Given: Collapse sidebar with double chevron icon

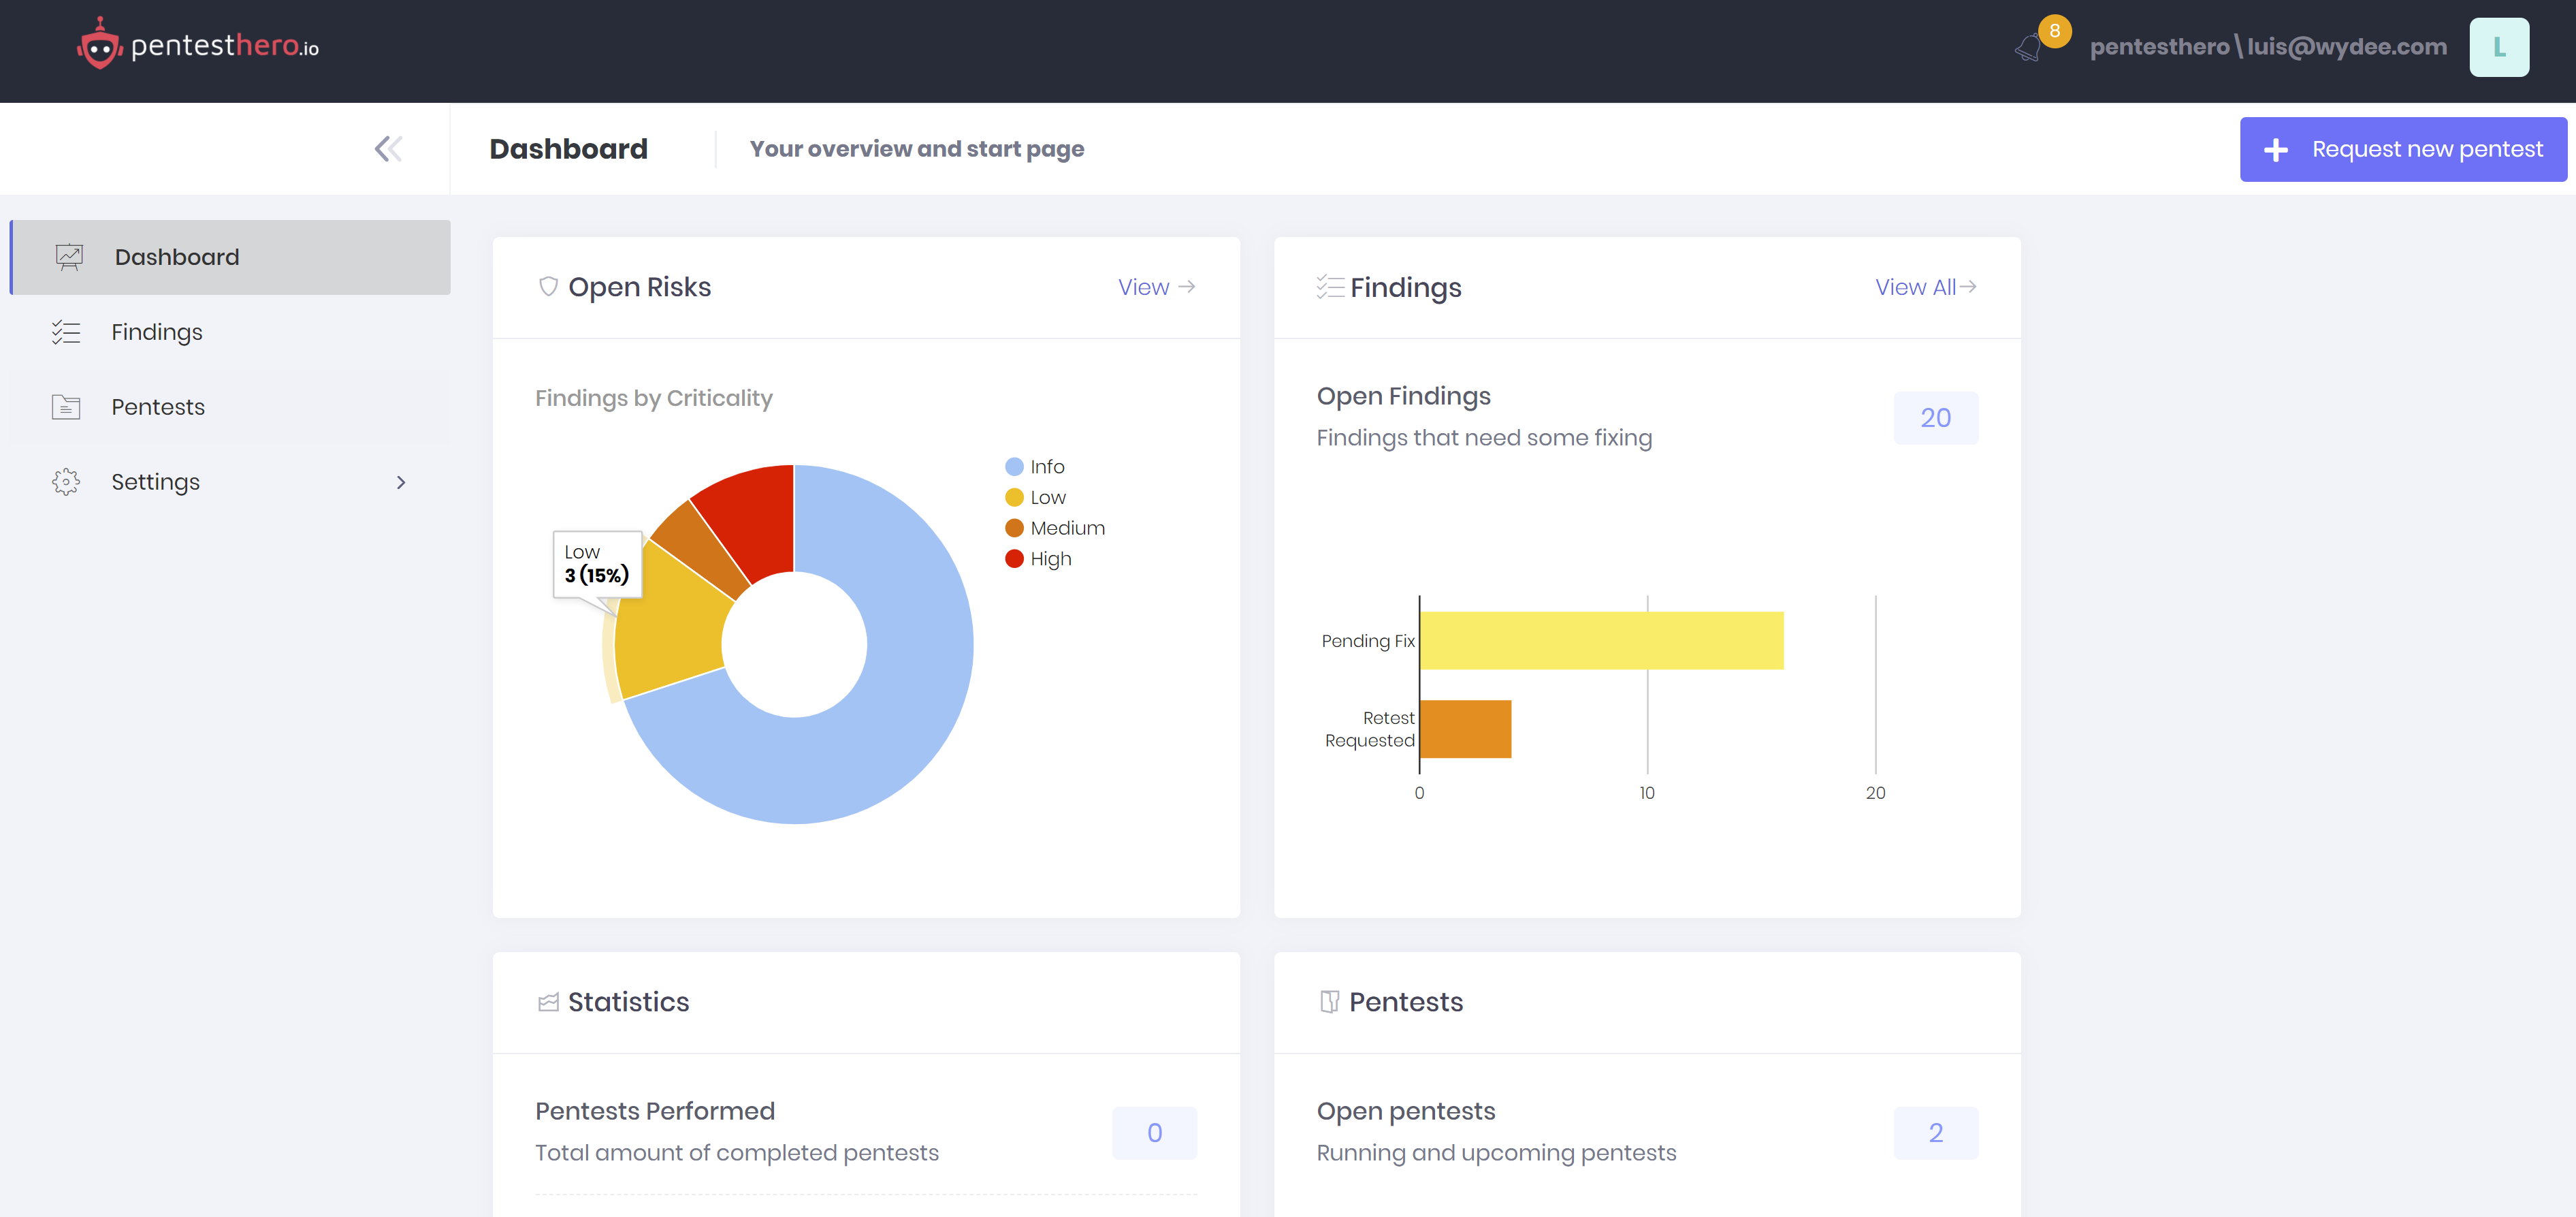Looking at the screenshot, I should (x=388, y=149).
